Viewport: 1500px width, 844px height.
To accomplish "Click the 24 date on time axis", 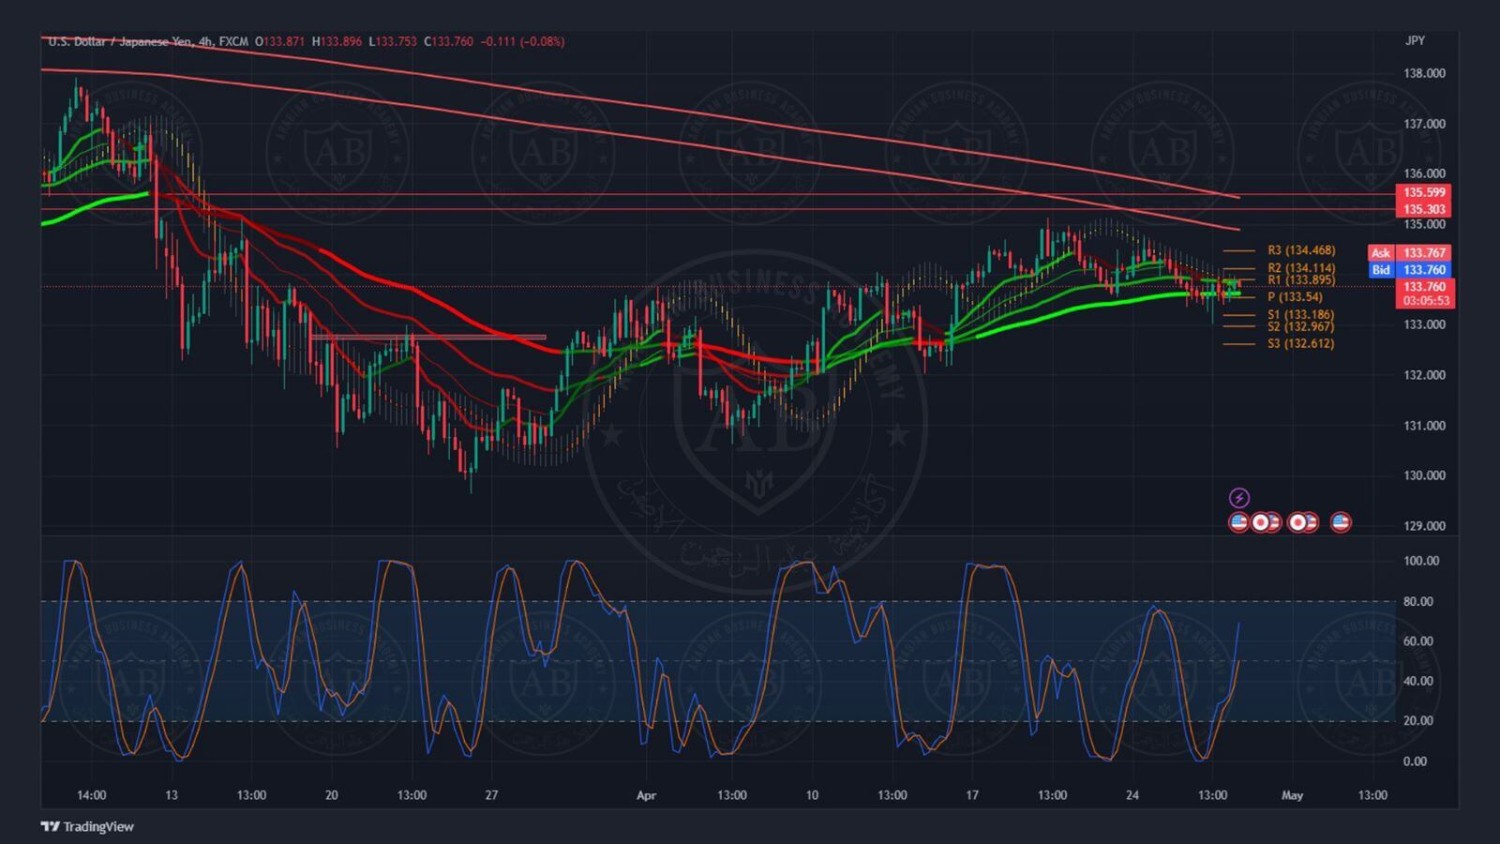I will pos(1132,796).
